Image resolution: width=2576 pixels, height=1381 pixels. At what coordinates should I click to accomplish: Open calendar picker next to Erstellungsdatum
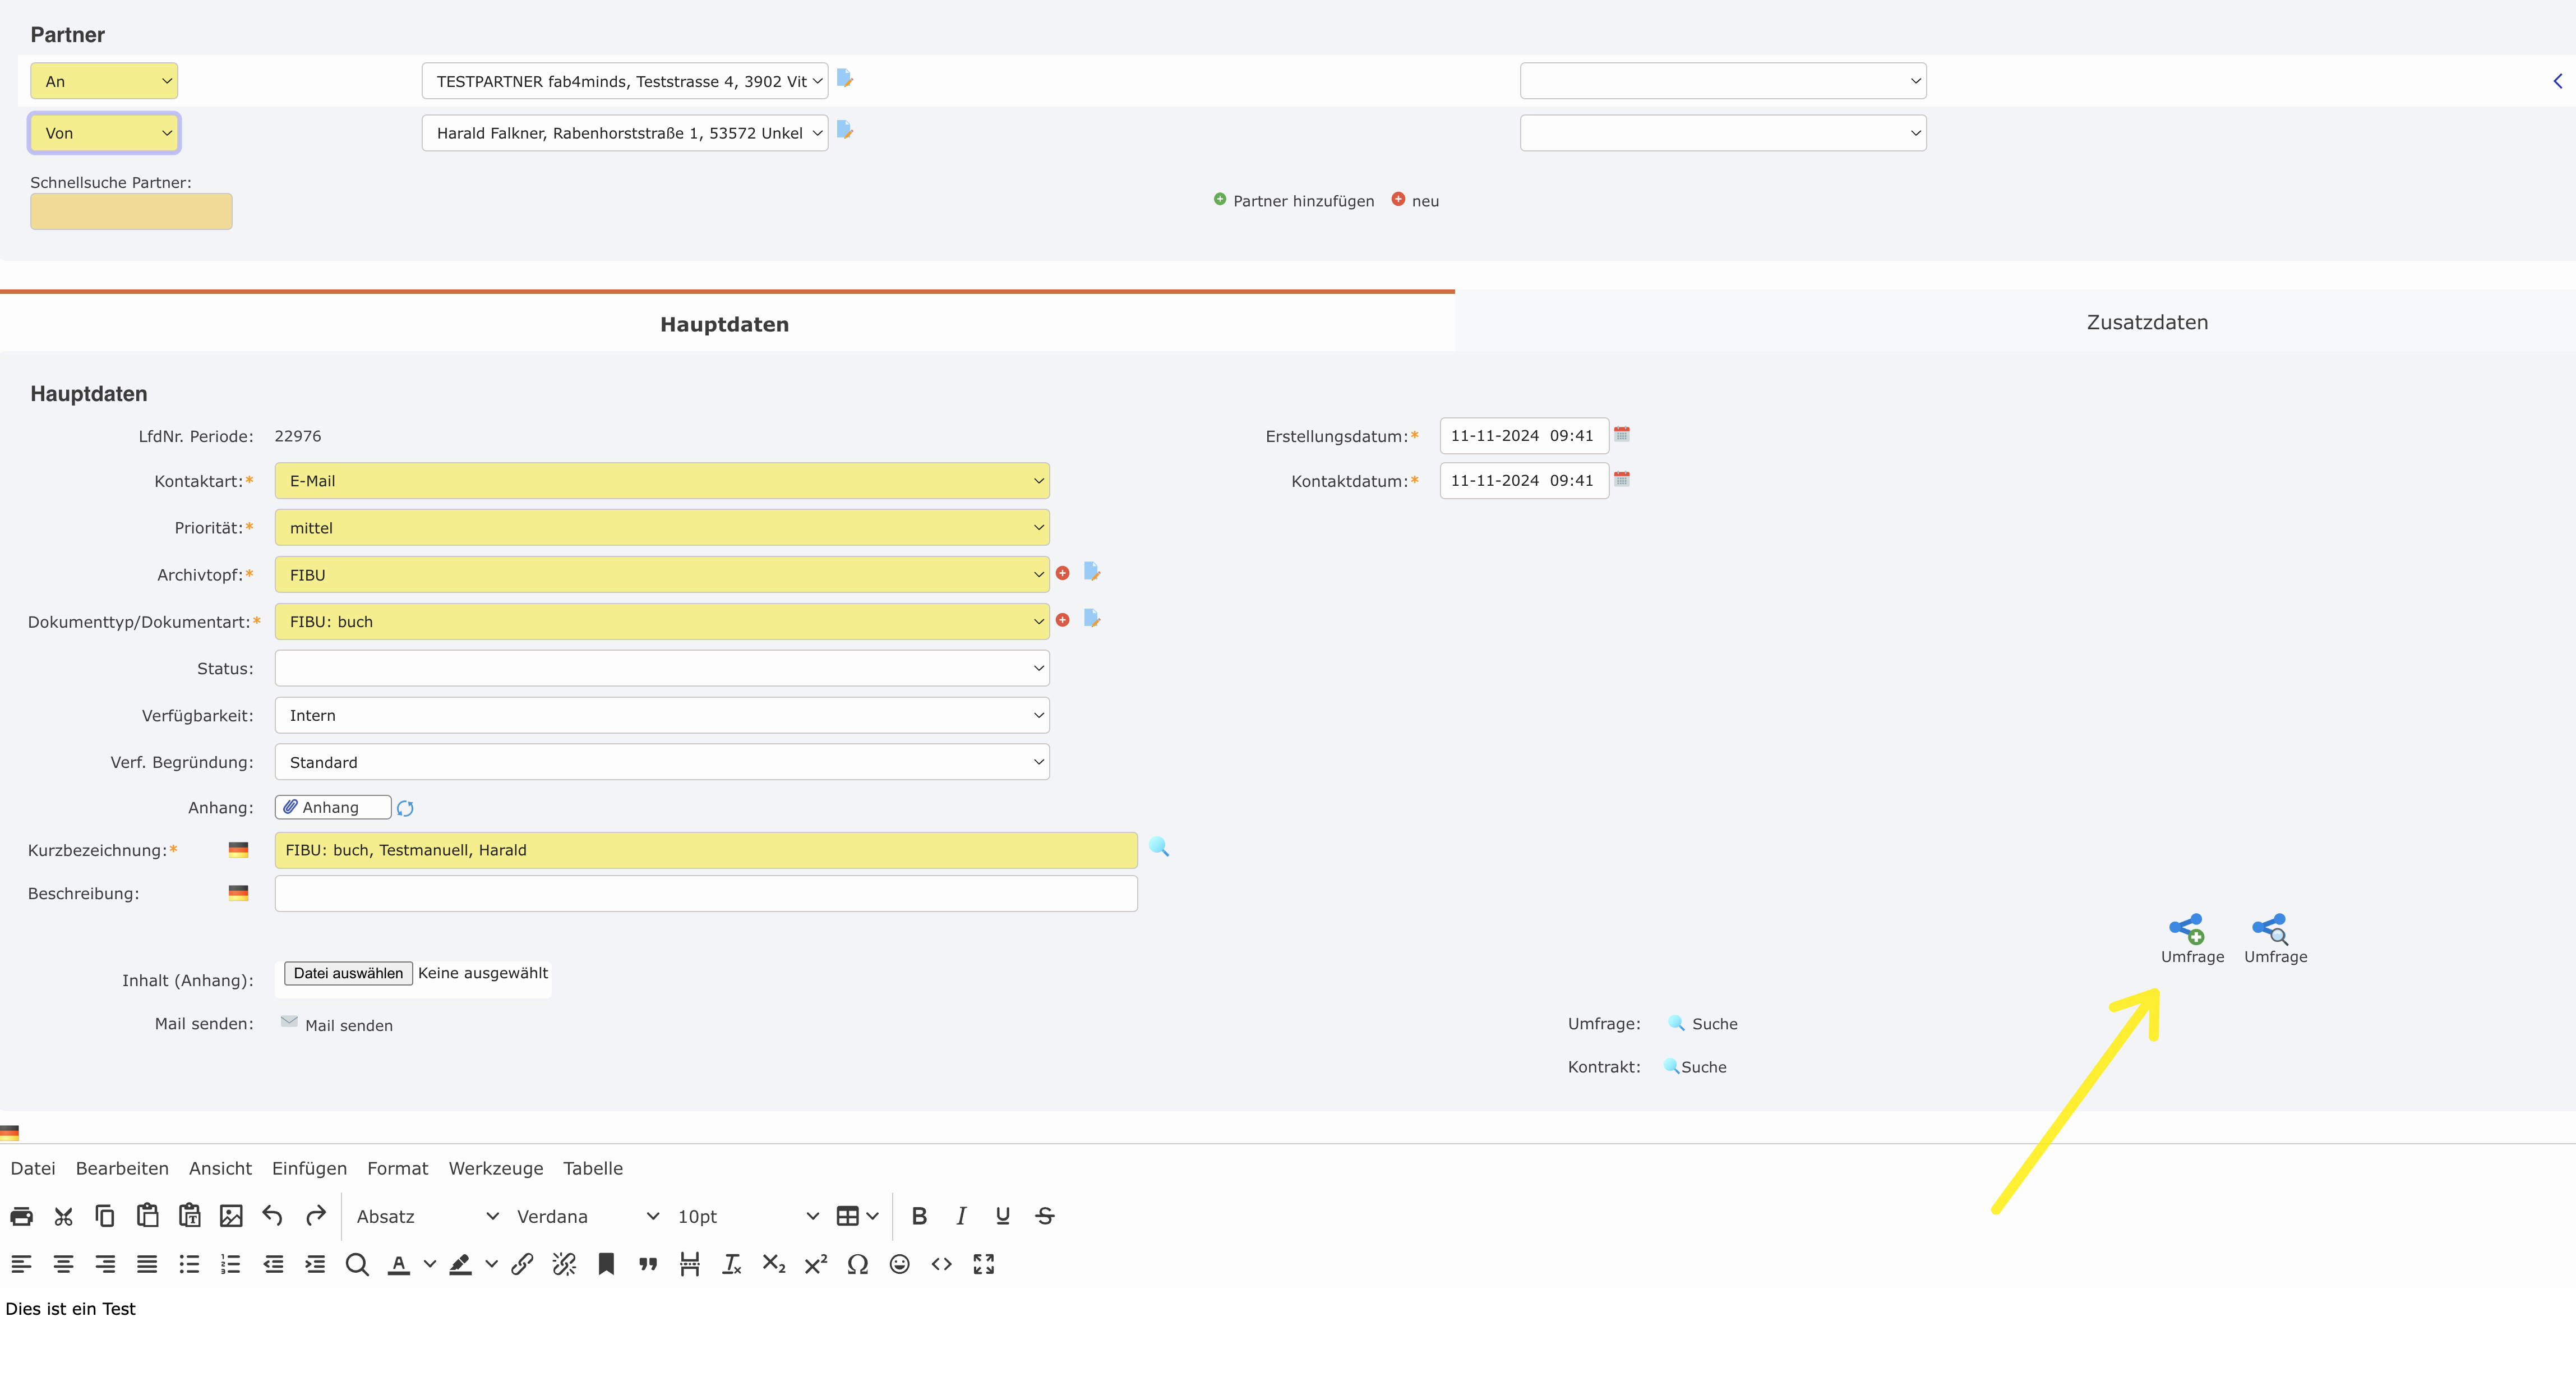[1622, 434]
